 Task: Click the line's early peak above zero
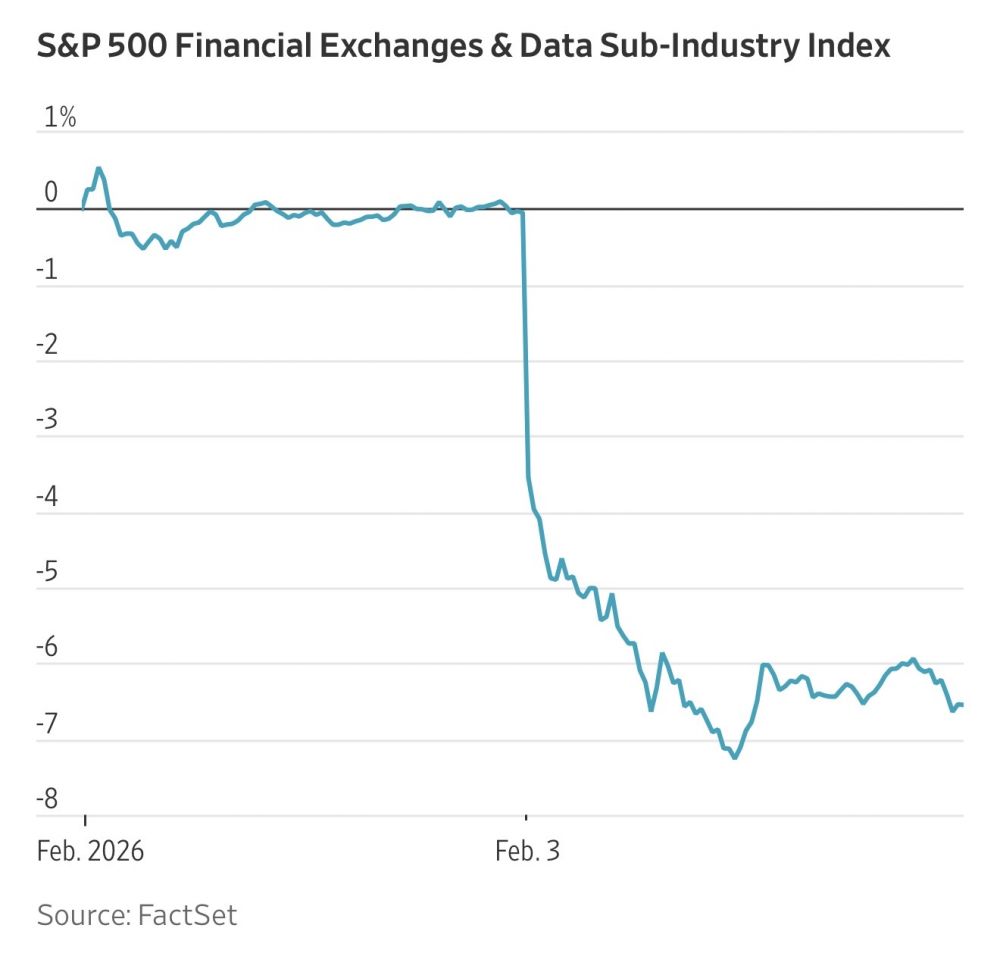pyautogui.click(x=98, y=168)
